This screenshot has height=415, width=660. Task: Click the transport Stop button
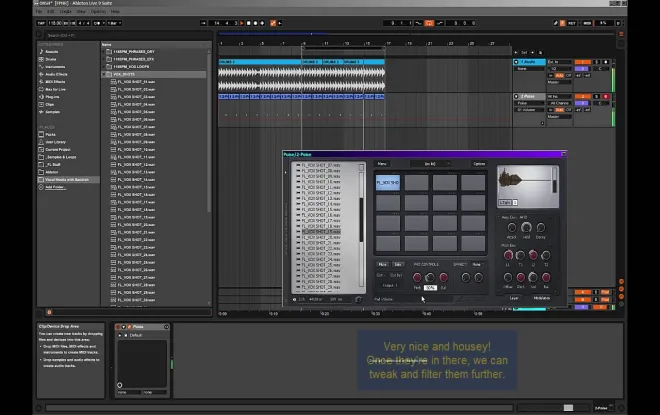(x=249, y=23)
